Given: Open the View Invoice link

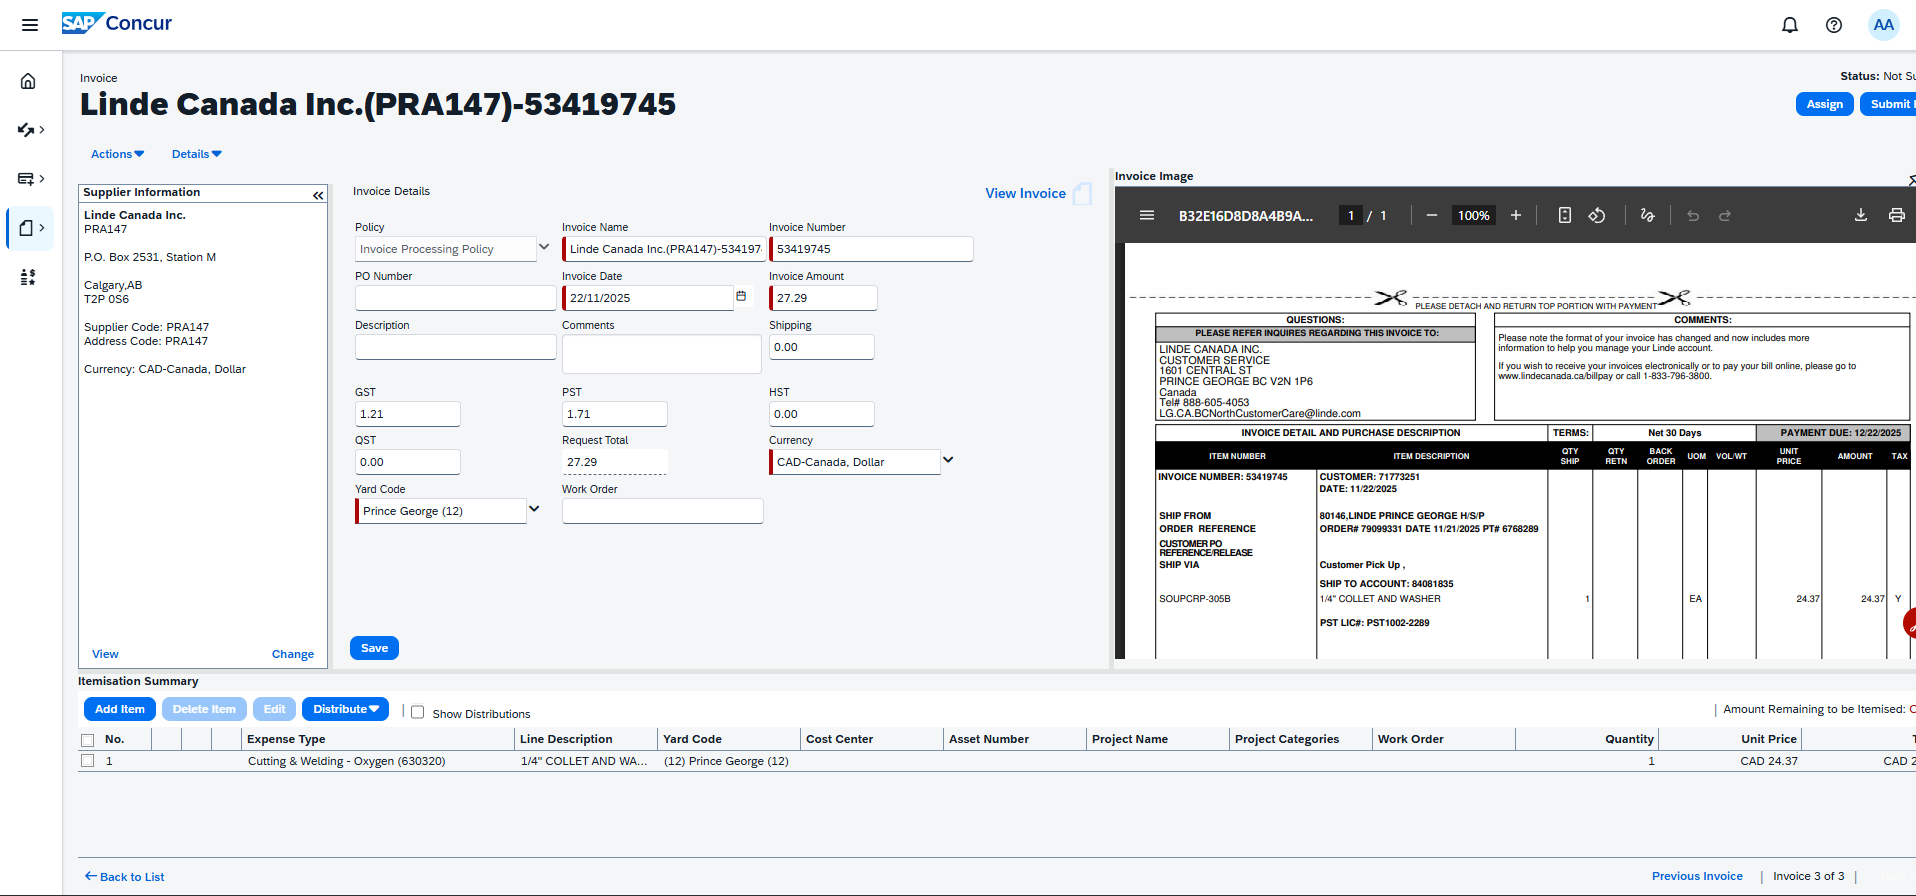Looking at the screenshot, I should coord(1025,193).
